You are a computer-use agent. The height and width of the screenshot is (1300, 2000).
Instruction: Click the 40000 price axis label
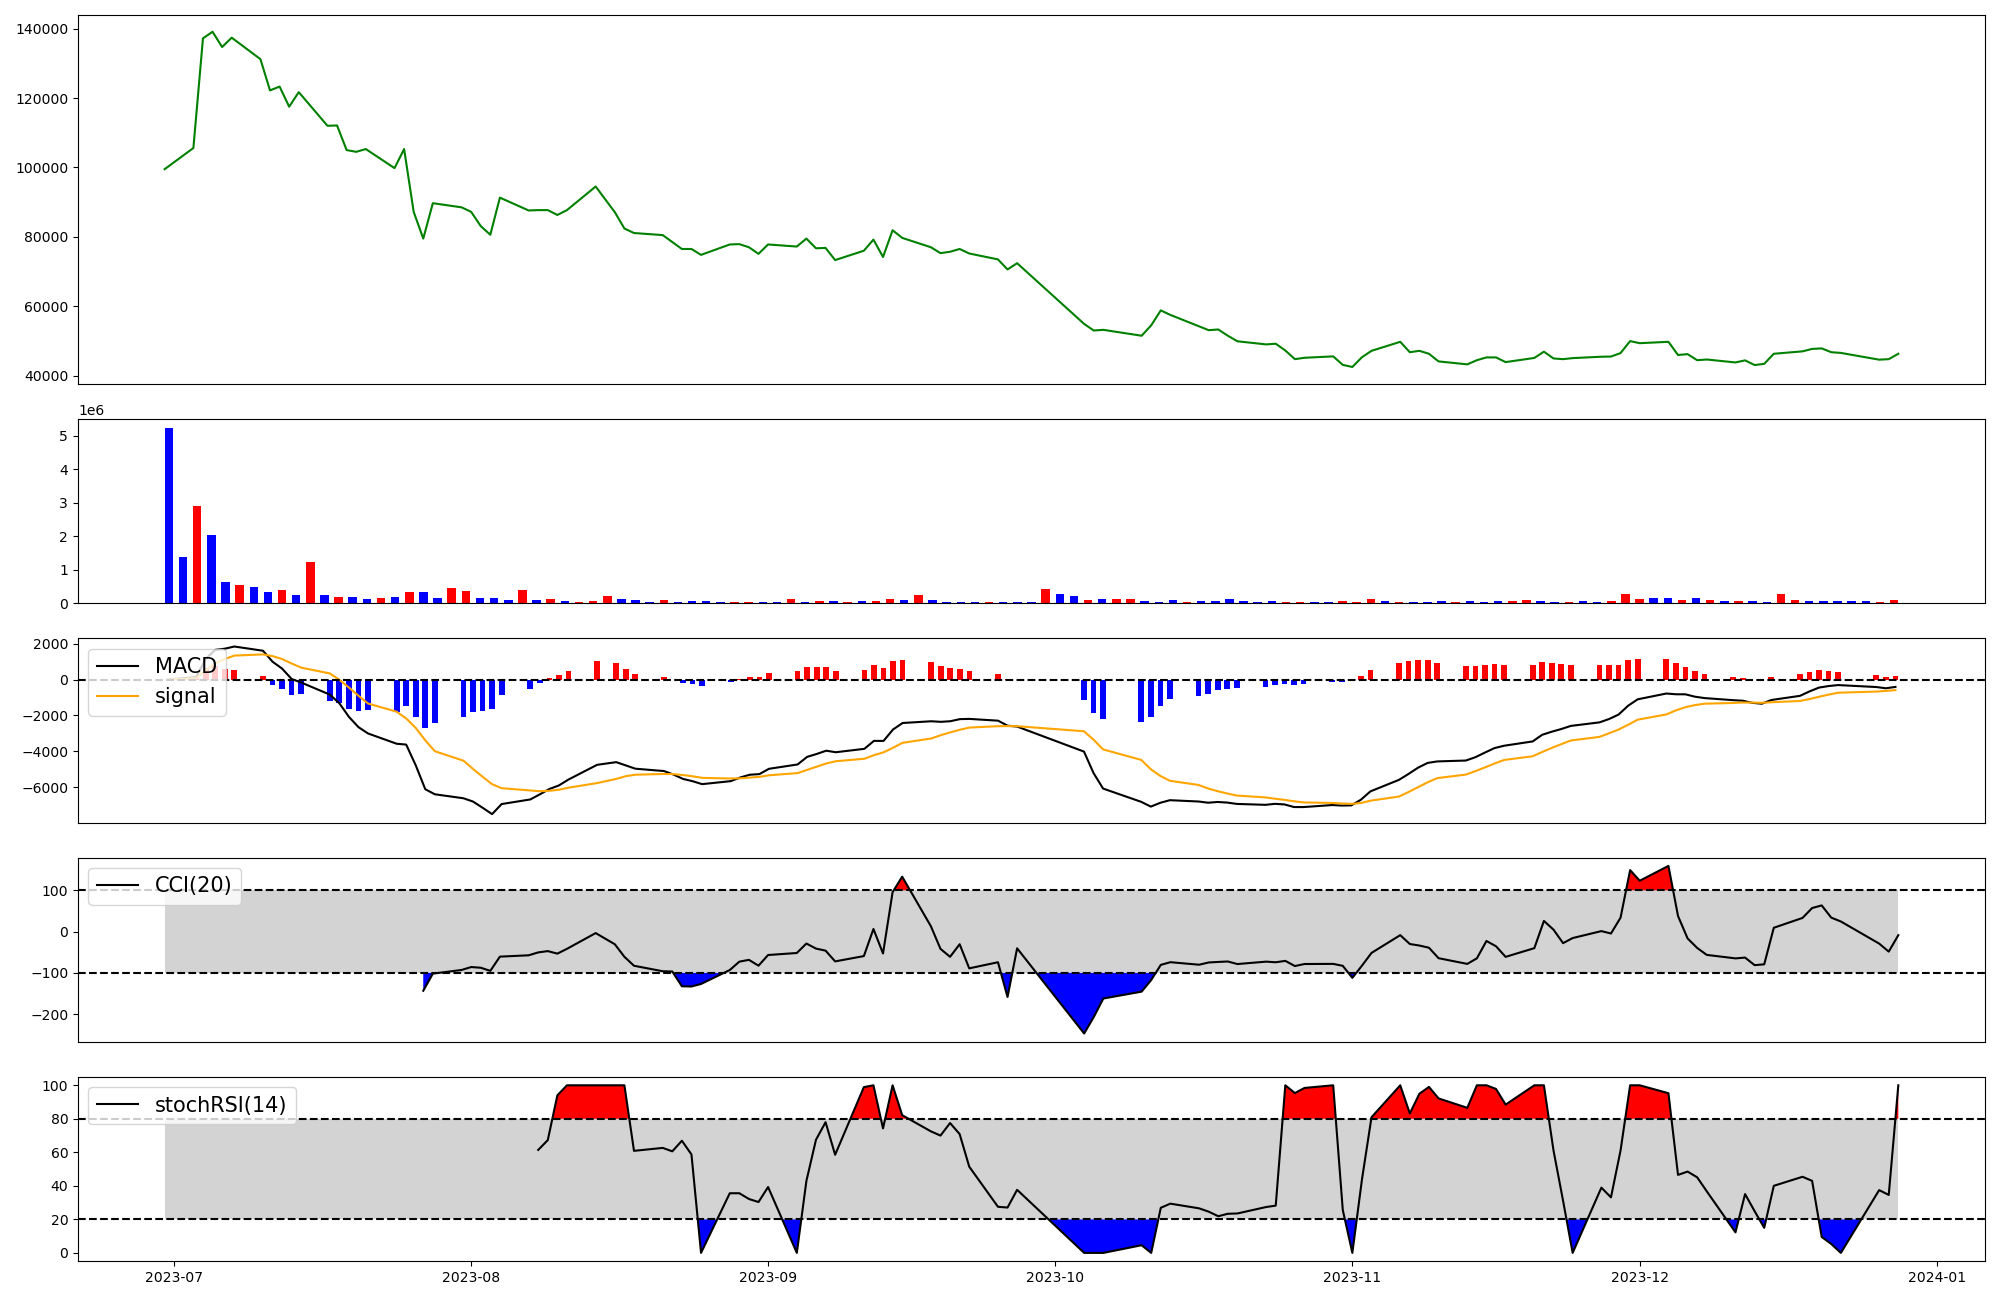(x=46, y=376)
